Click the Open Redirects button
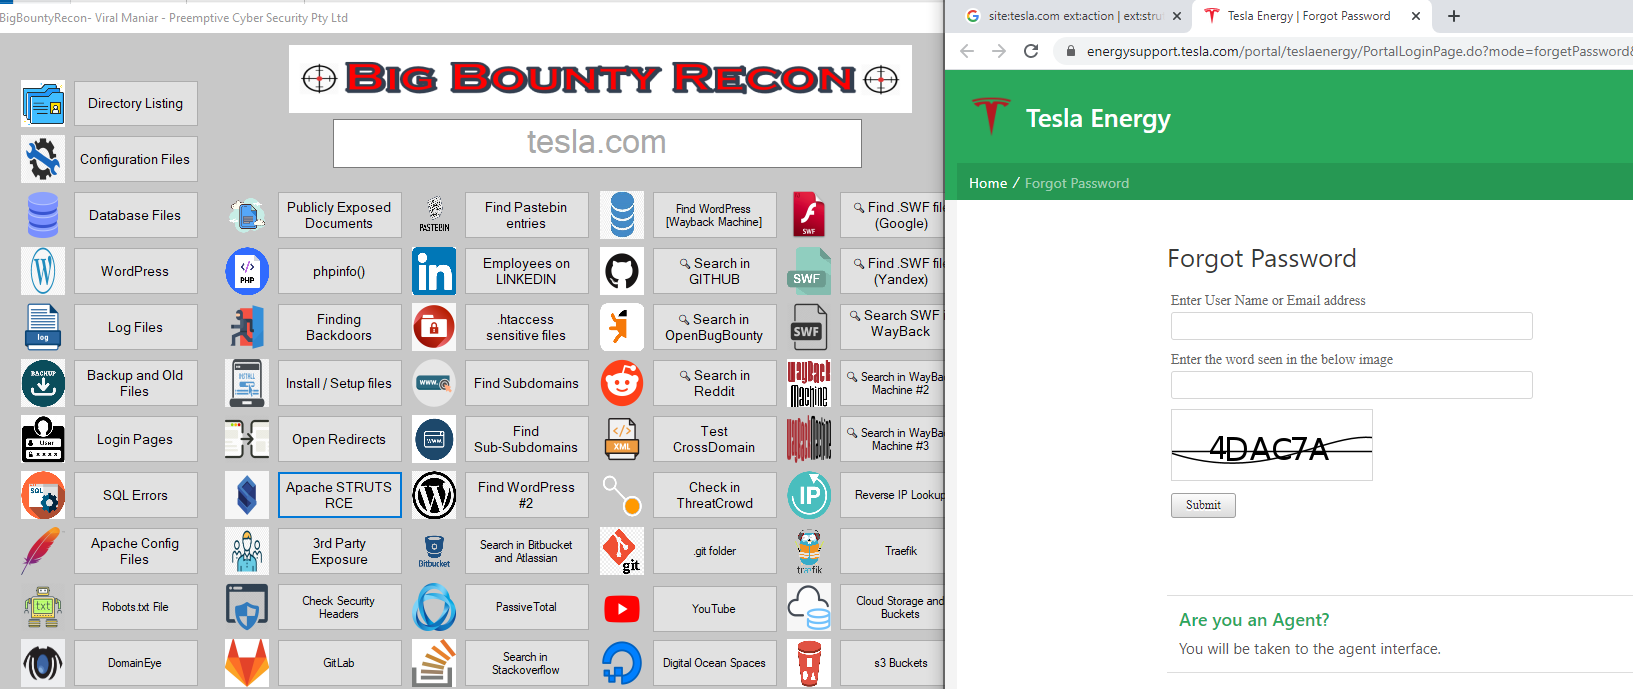The height and width of the screenshot is (689, 1633). (x=339, y=439)
